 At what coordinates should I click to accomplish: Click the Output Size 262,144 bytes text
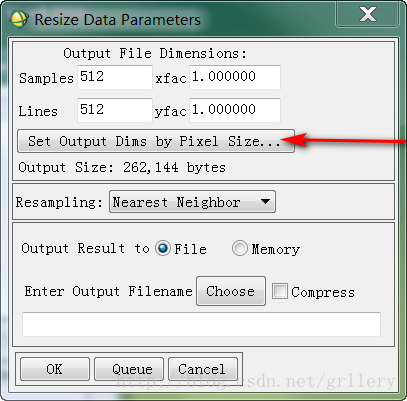coord(122,167)
